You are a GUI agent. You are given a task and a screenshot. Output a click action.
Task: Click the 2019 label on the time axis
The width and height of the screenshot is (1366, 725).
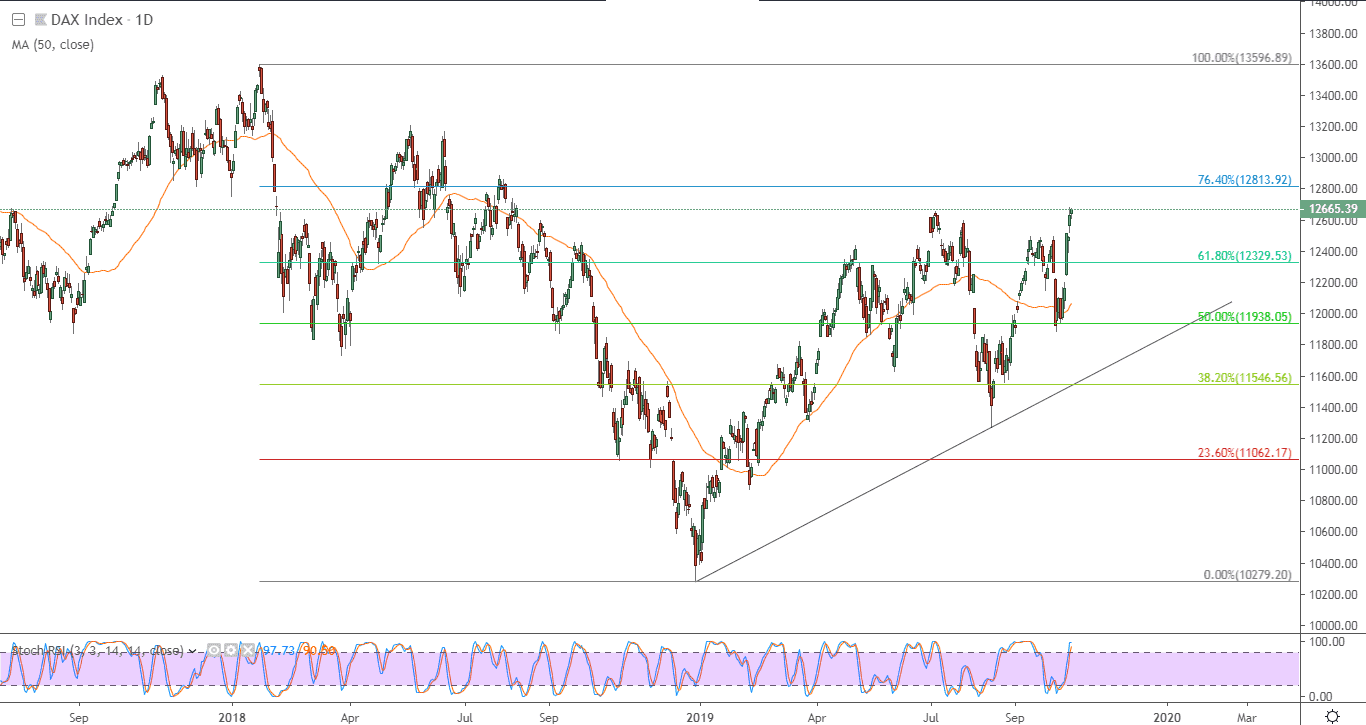(x=701, y=717)
